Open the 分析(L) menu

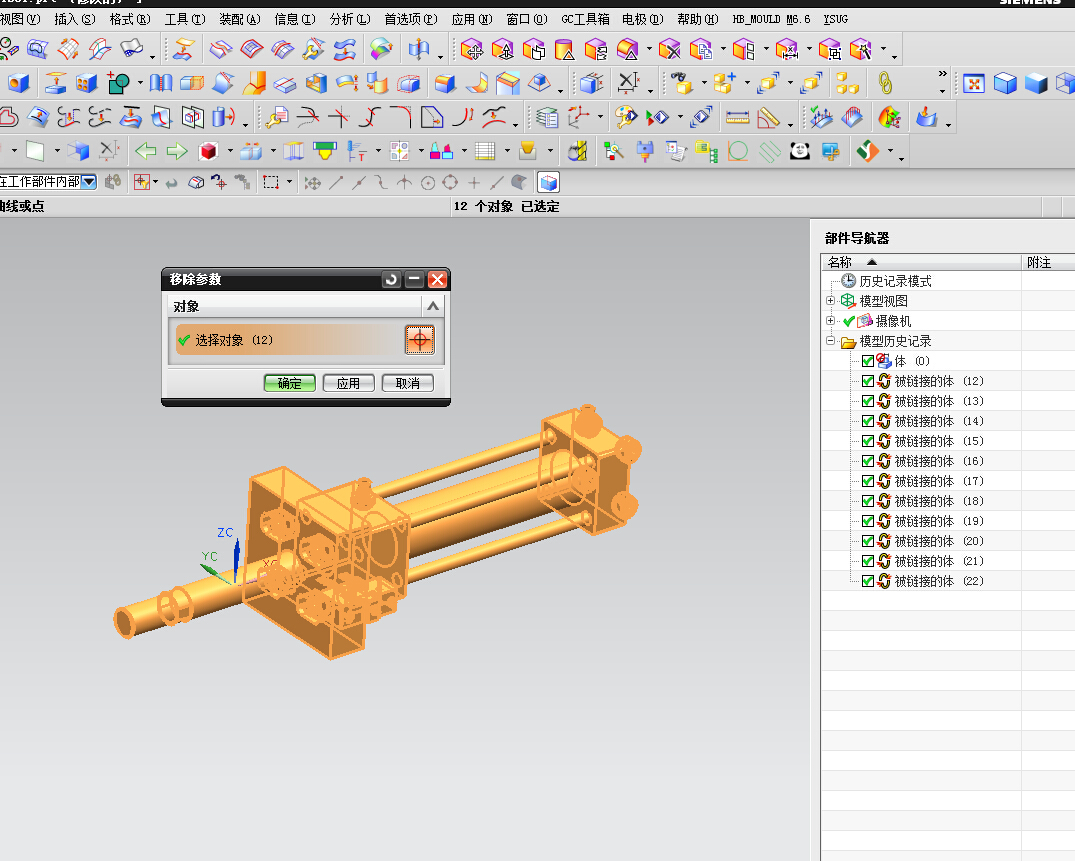tap(350, 19)
